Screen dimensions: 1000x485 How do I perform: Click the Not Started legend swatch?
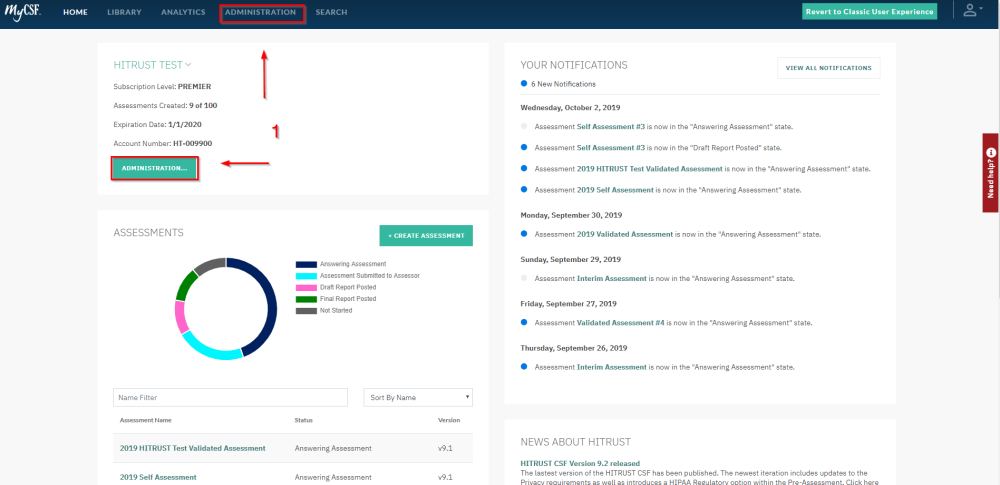(306, 310)
